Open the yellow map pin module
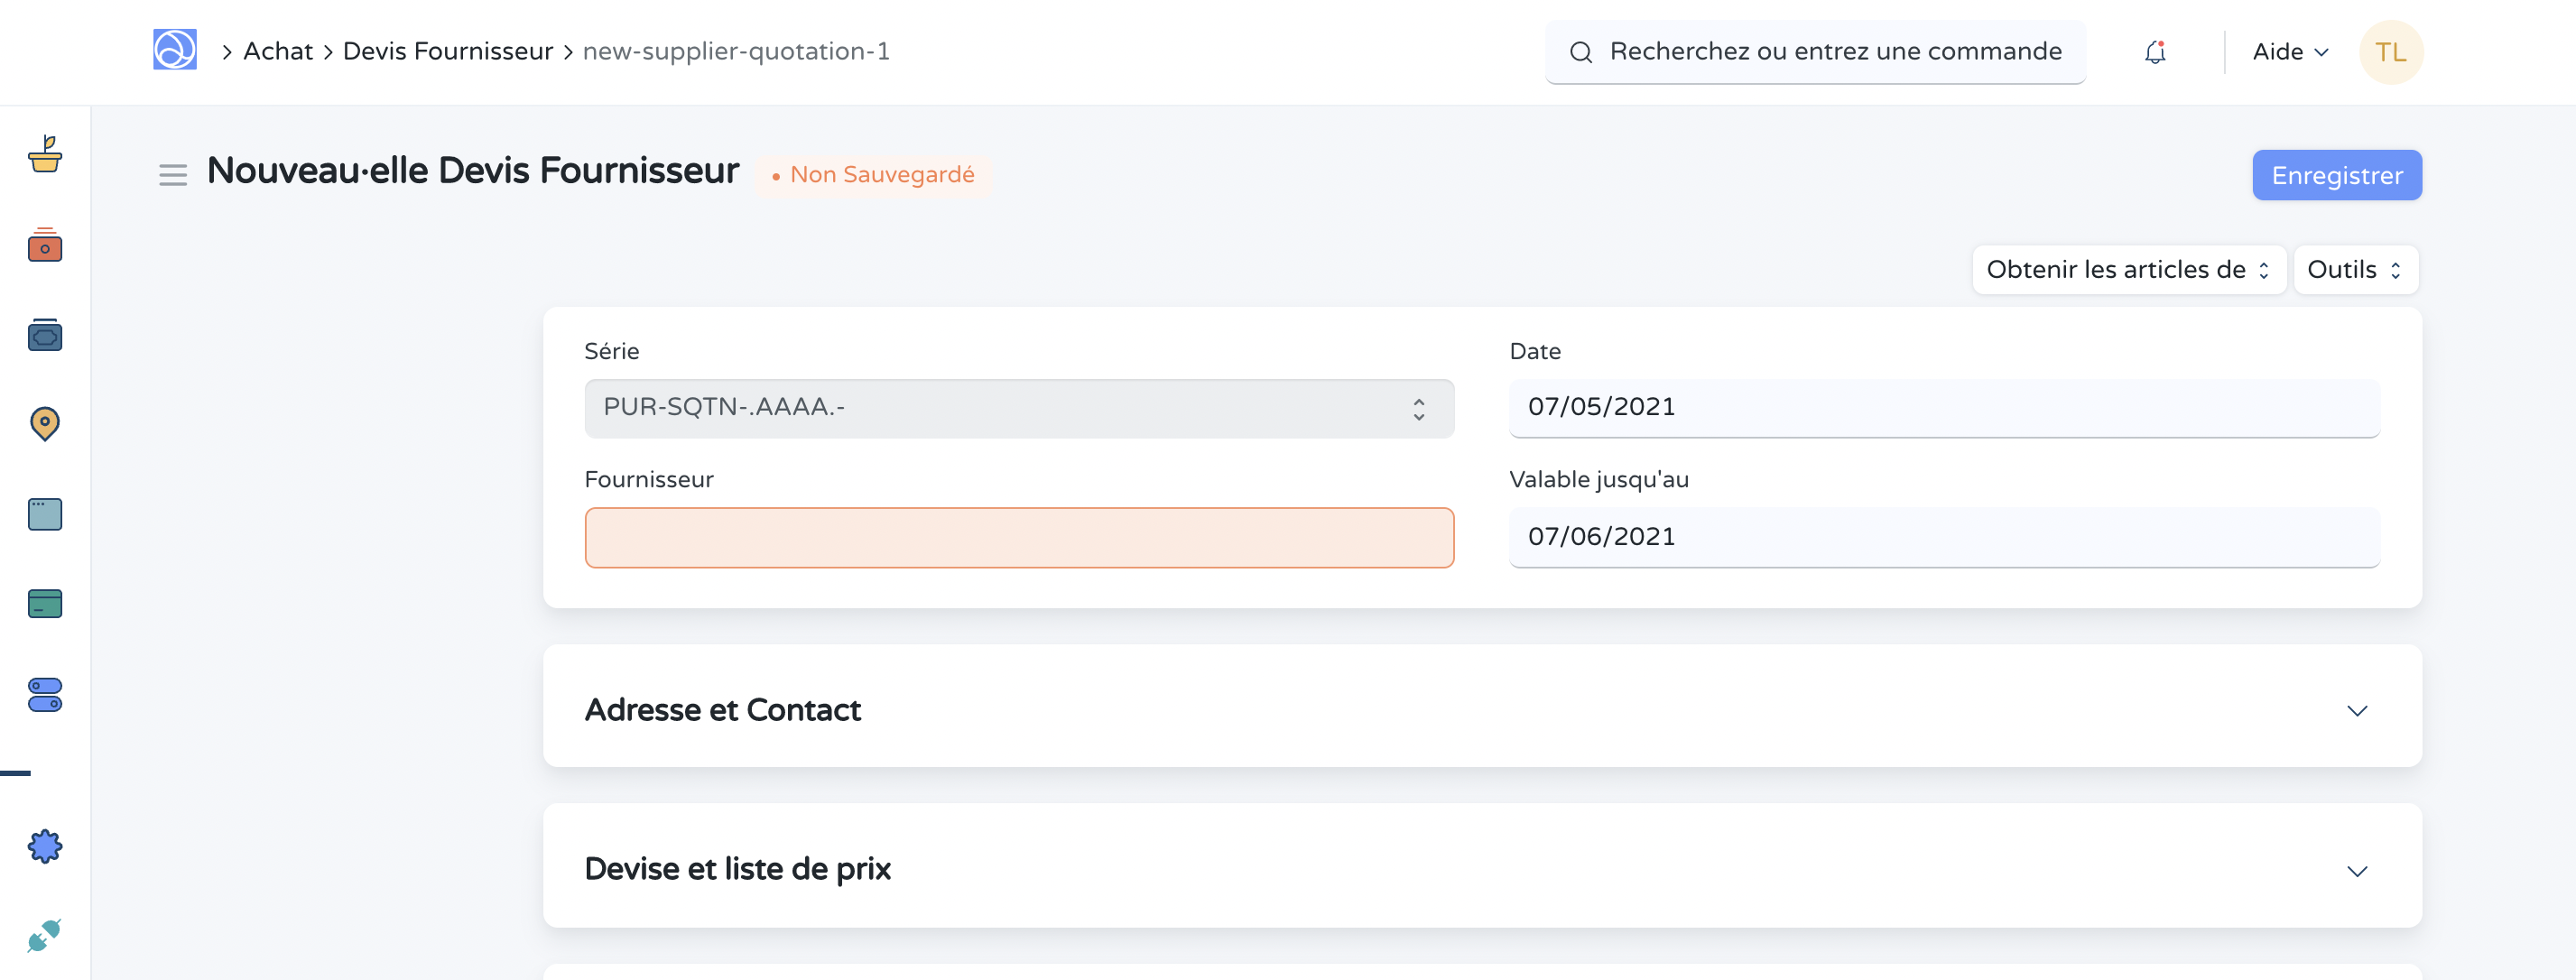Image resolution: width=2576 pixels, height=980 pixels. (x=45, y=424)
